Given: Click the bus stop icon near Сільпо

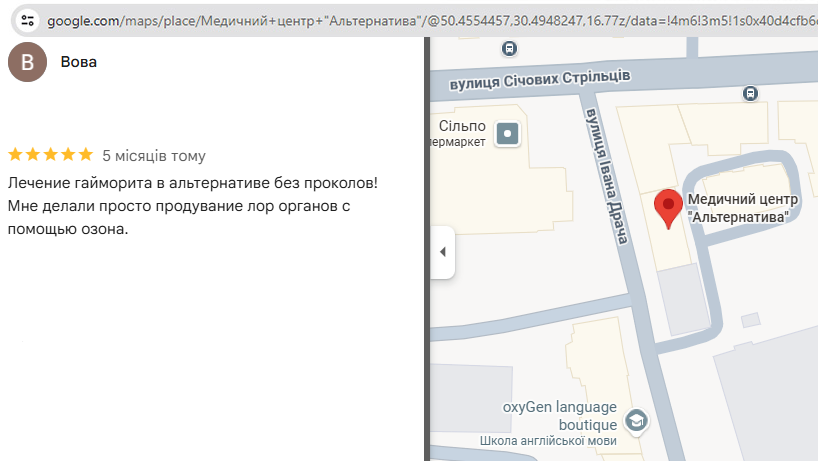Looking at the screenshot, I should point(510,48).
